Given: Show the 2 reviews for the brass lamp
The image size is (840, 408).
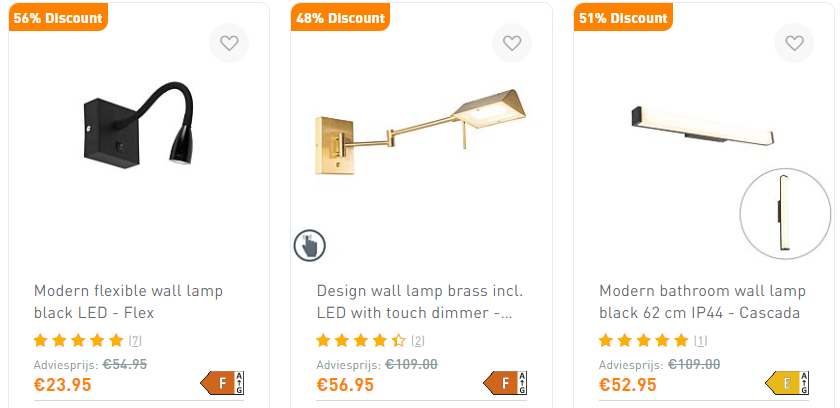Looking at the screenshot, I should [418, 341].
